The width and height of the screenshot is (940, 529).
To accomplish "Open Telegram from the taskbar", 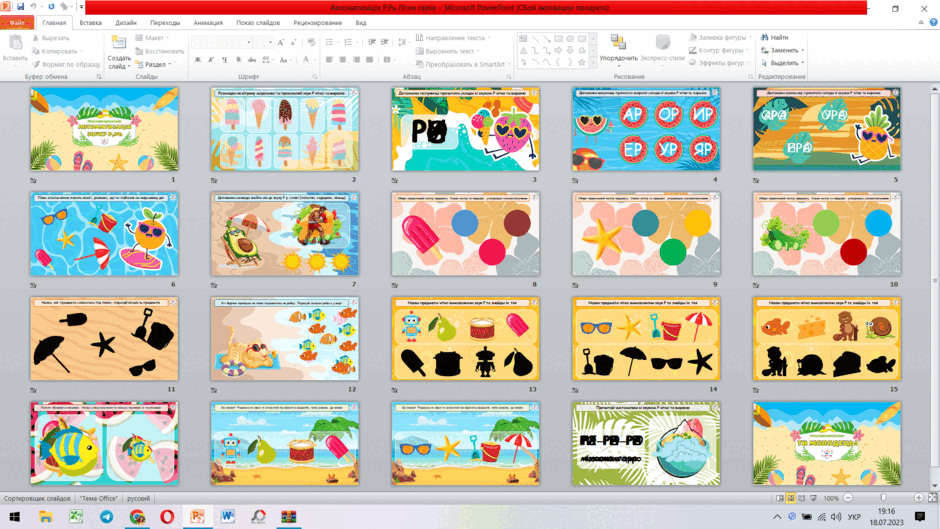I will (107, 516).
